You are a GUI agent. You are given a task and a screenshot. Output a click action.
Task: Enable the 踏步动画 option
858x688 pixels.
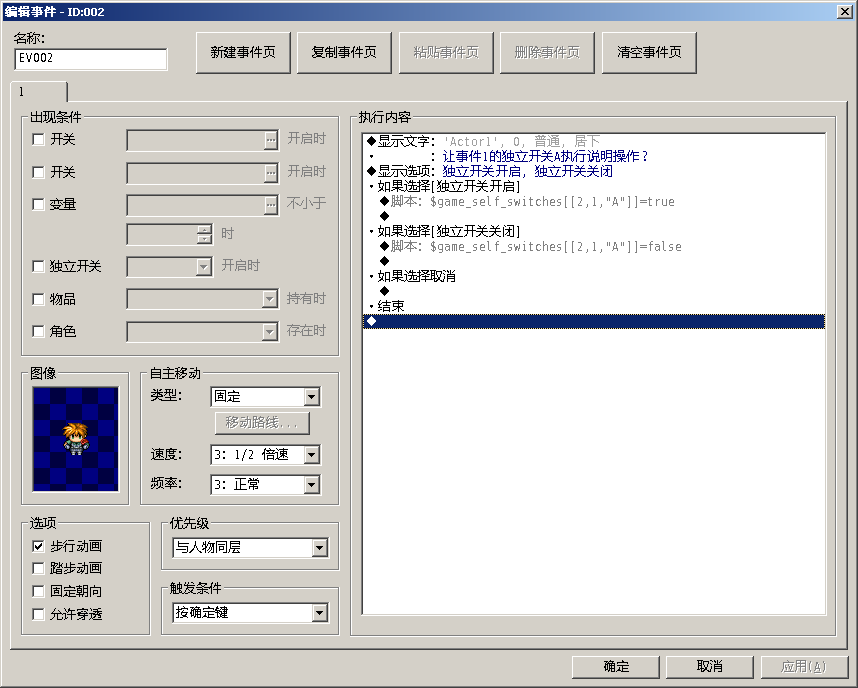[38, 569]
